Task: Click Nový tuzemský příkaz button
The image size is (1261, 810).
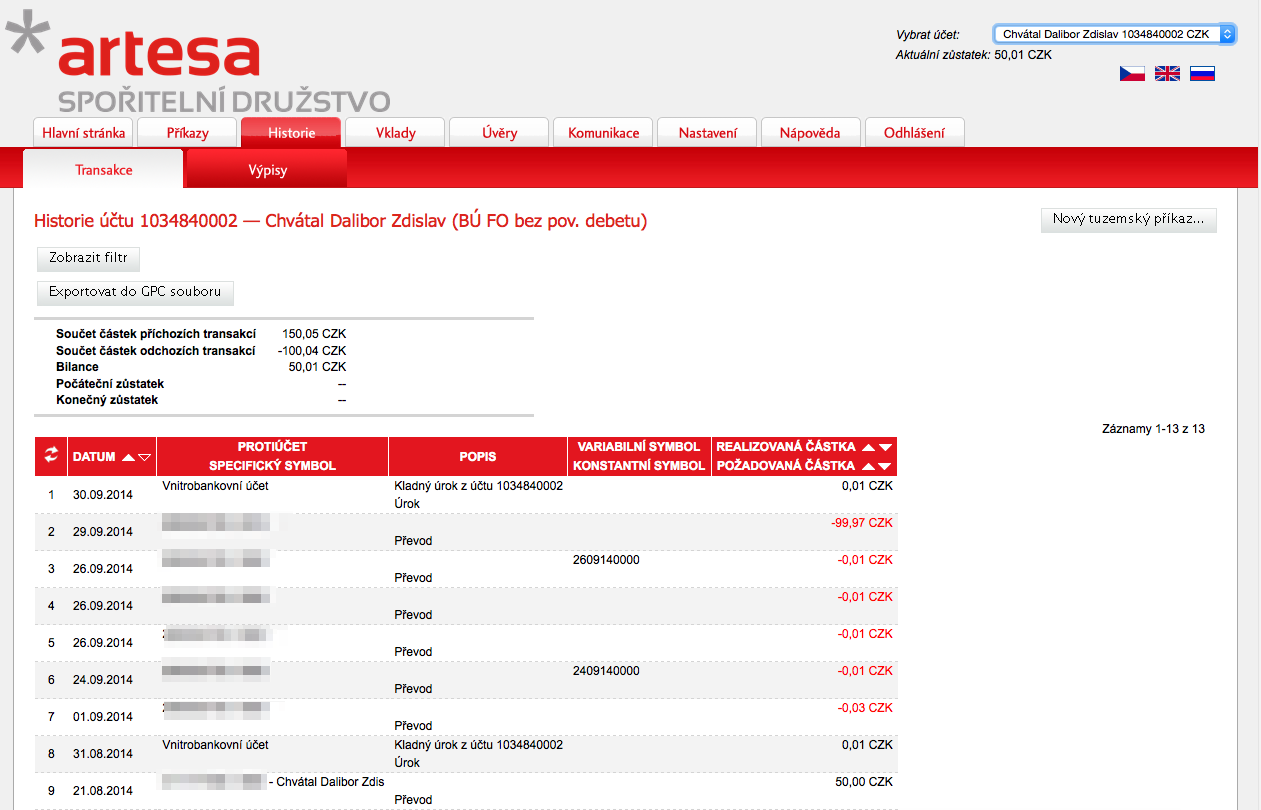Action: (1129, 219)
